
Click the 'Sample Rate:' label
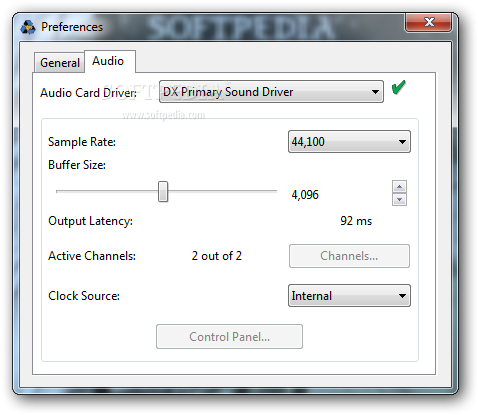tap(82, 142)
